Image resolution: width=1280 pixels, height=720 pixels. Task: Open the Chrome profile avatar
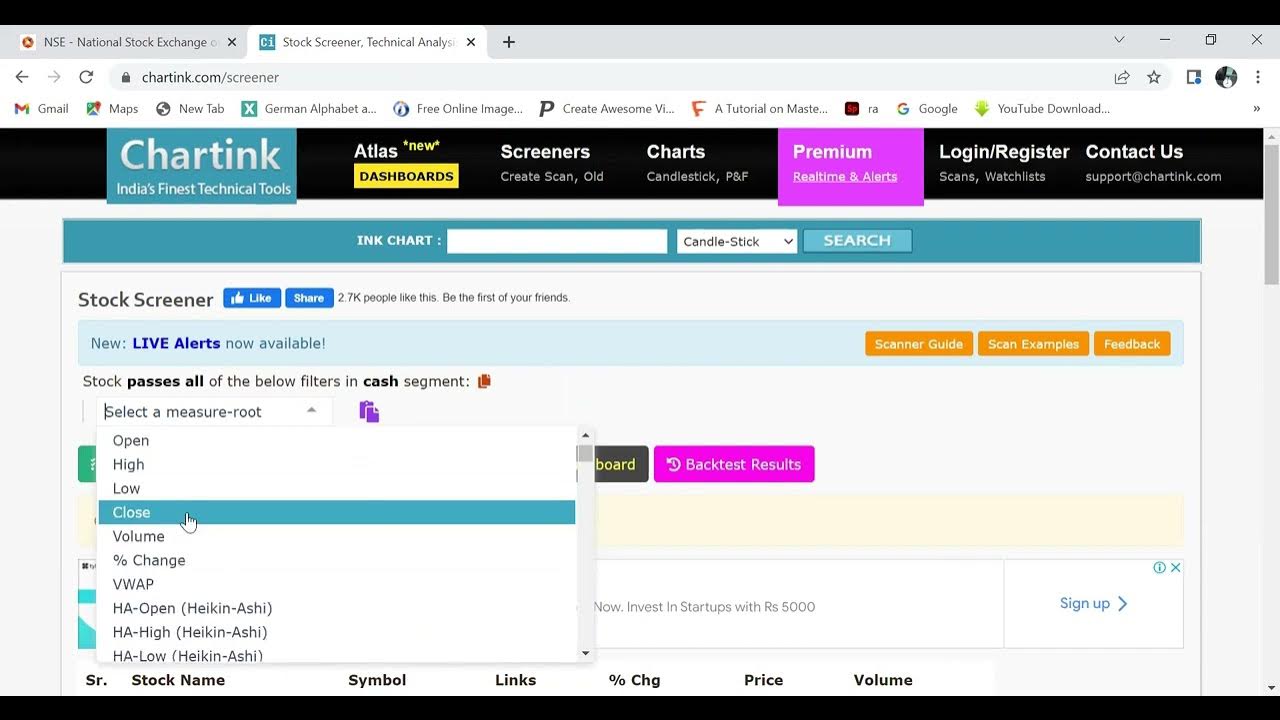1226,77
